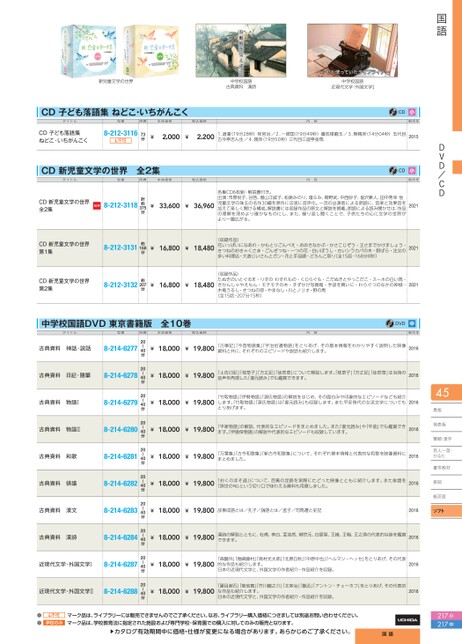Click the blue 217 page number tag
Screen dimensions: 462x644
click(x=446, y=624)
